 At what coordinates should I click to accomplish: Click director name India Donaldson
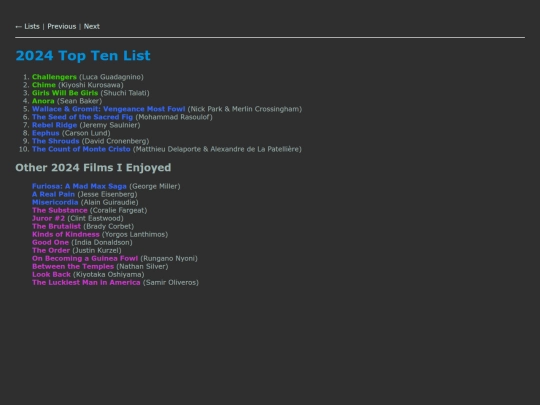(x=102, y=242)
